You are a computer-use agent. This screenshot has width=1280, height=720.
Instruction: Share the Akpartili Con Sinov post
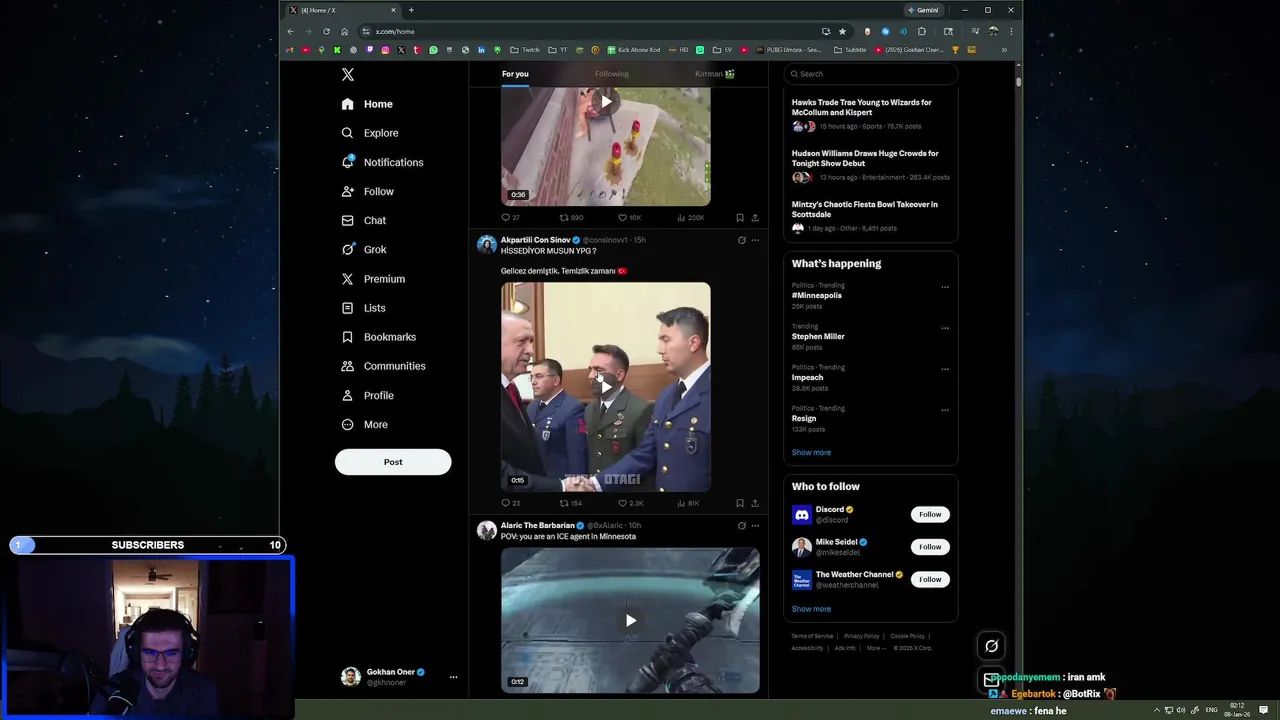755,503
